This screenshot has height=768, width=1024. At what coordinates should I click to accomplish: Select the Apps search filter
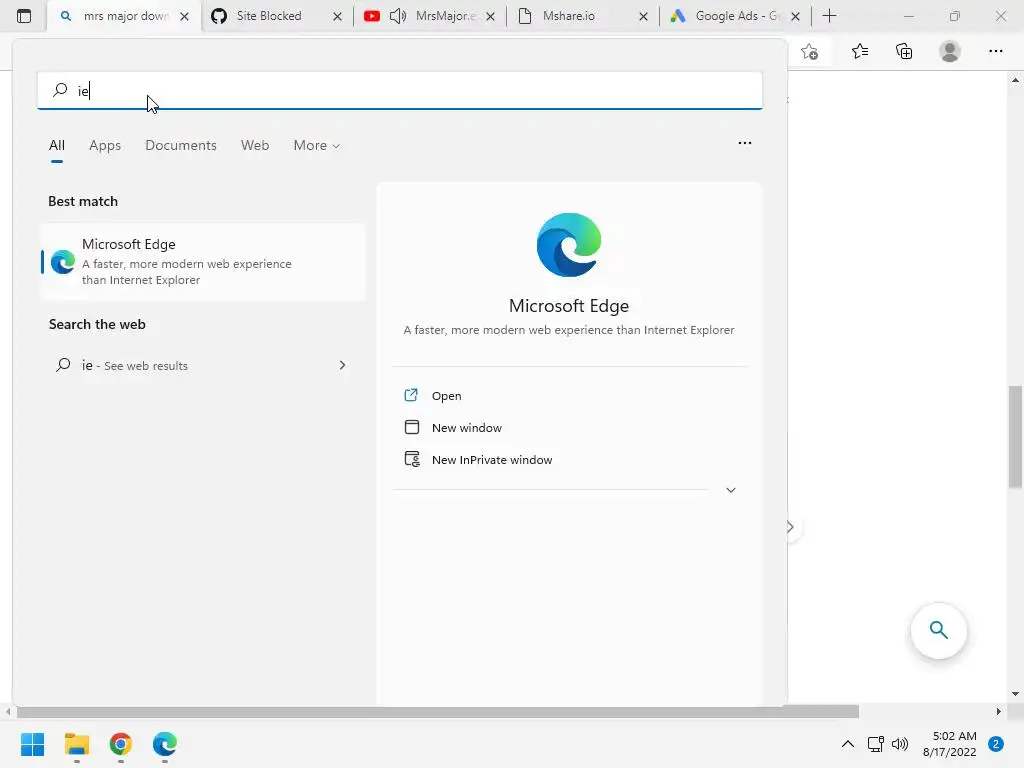coord(105,146)
